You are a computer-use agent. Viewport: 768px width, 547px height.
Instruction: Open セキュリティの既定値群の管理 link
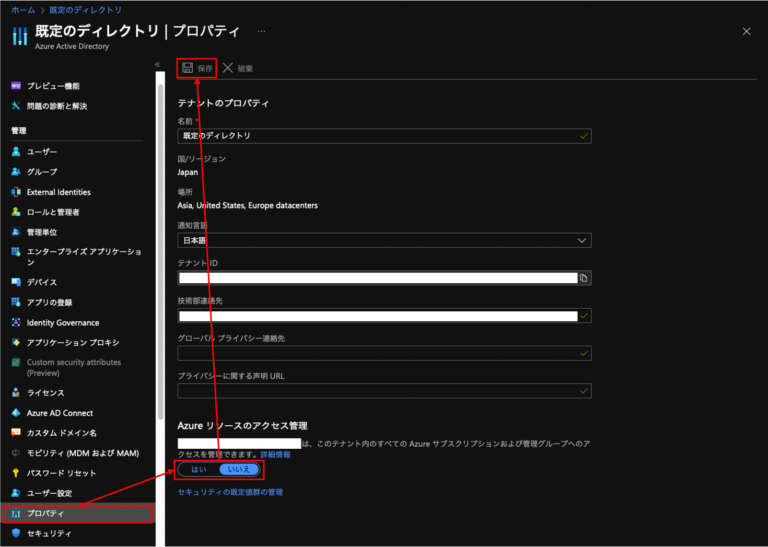(230, 492)
